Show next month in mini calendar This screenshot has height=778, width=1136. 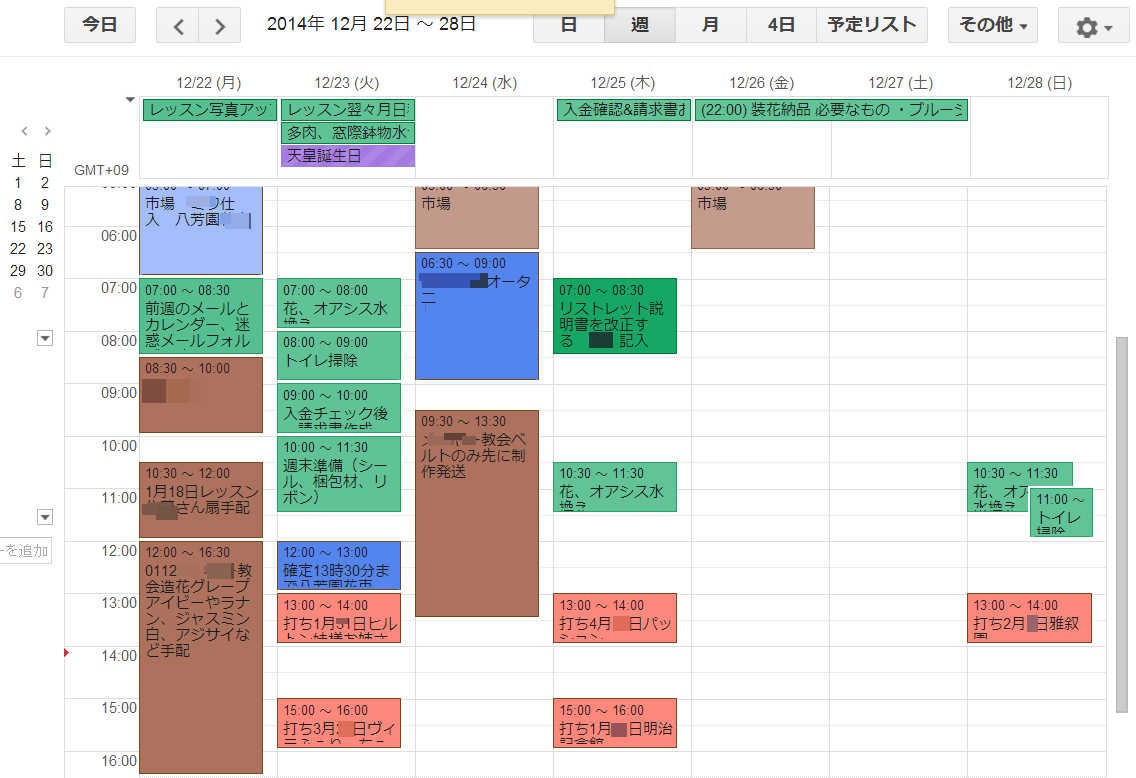point(47,131)
